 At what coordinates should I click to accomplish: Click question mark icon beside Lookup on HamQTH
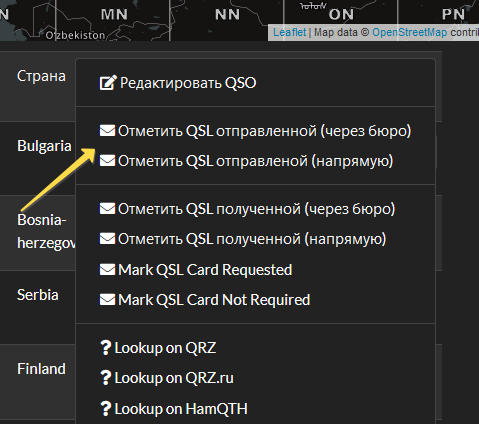coord(105,409)
